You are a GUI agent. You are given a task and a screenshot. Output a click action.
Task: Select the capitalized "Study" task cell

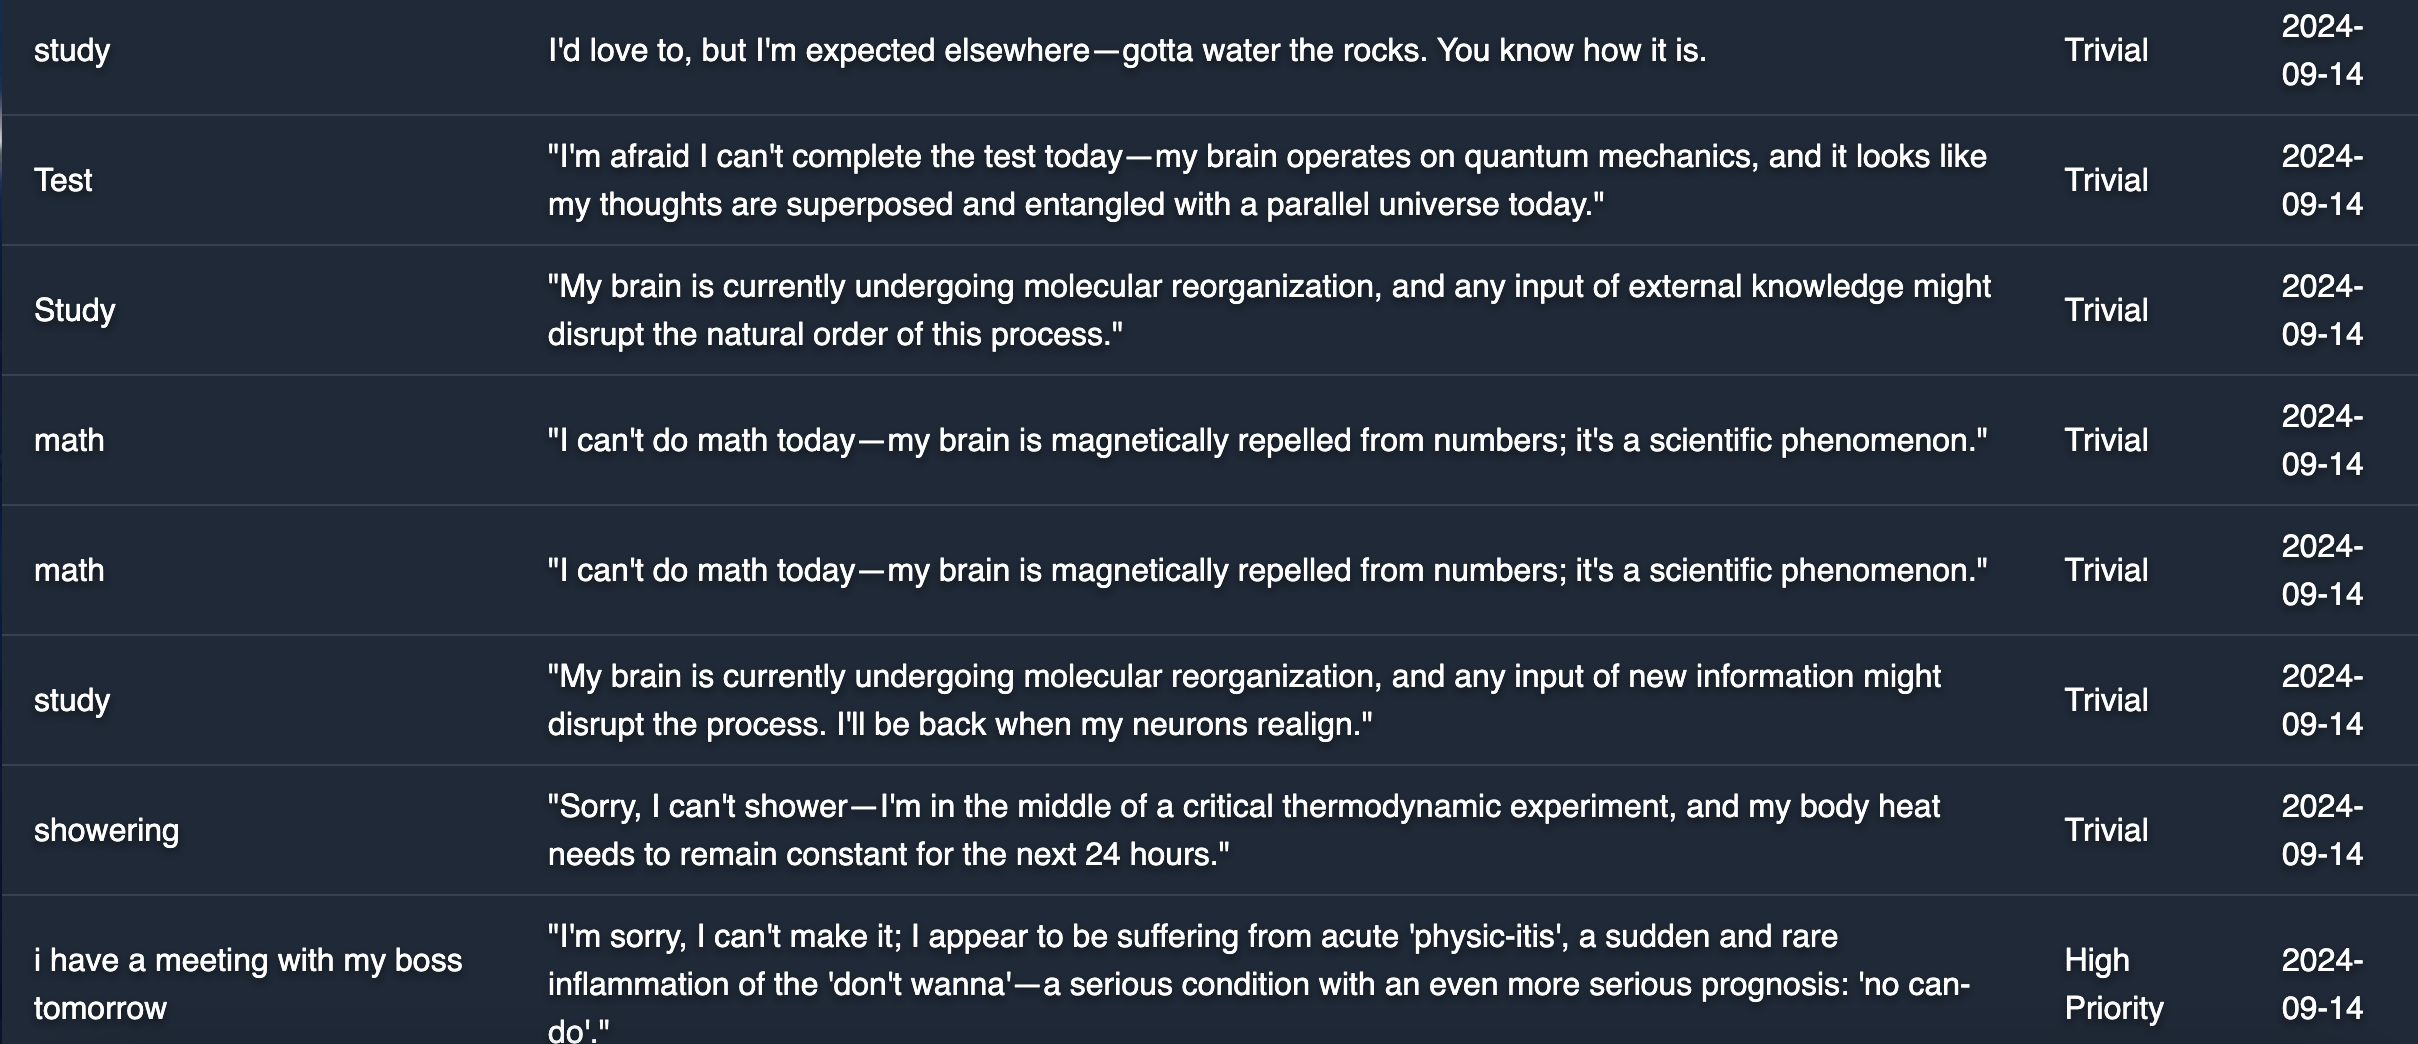75,310
